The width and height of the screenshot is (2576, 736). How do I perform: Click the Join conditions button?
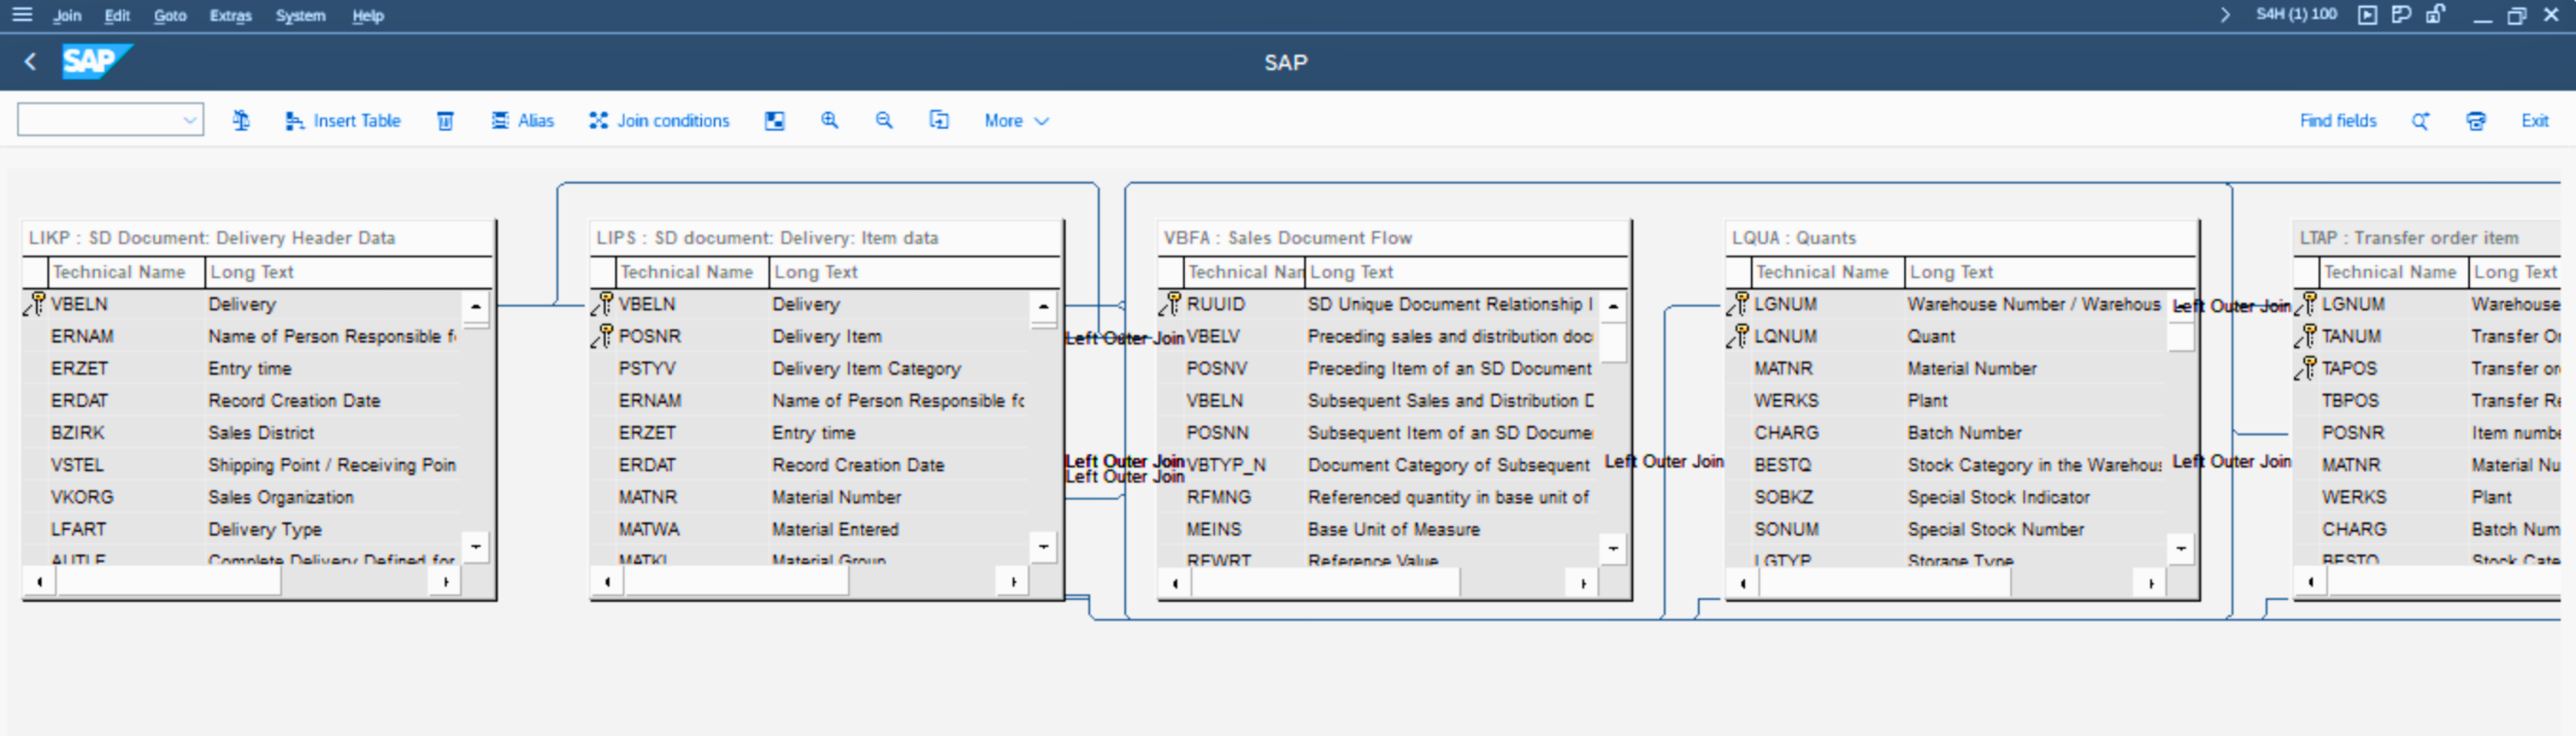[x=659, y=121]
